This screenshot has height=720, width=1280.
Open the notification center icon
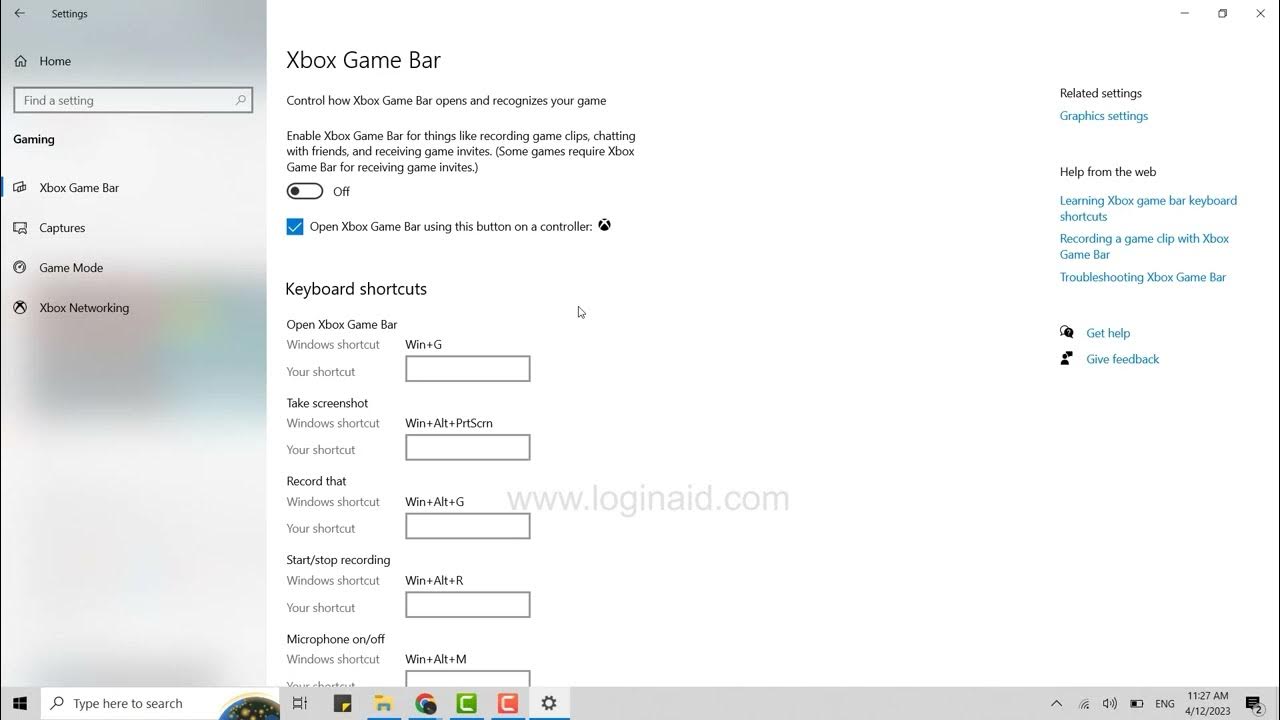[x=1254, y=704]
